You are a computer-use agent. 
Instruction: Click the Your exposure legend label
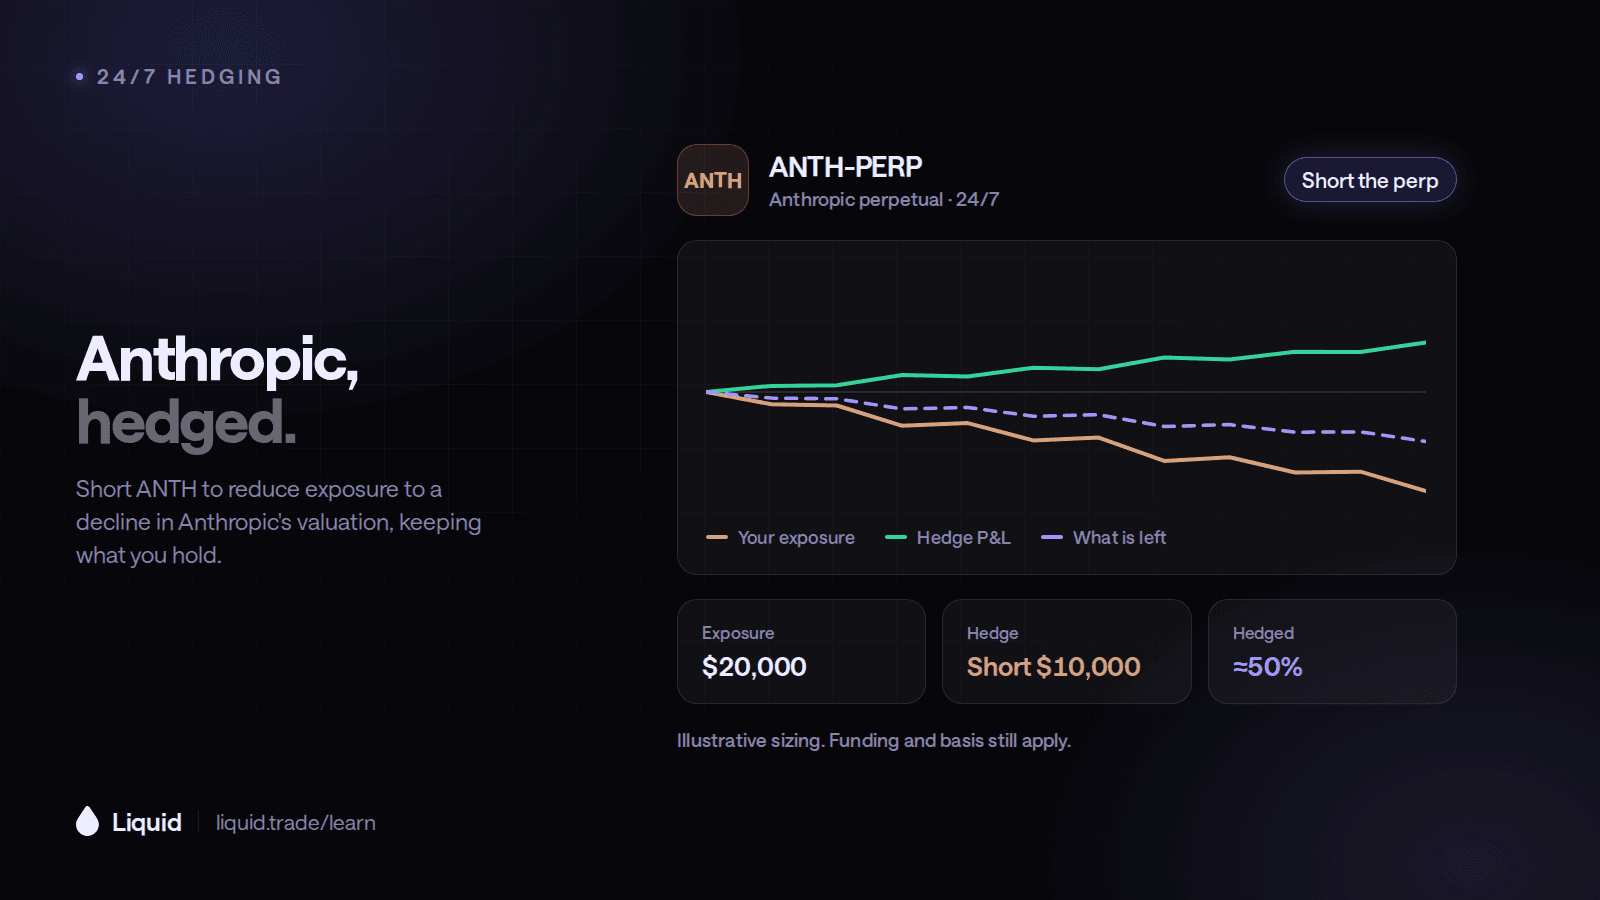(x=796, y=537)
